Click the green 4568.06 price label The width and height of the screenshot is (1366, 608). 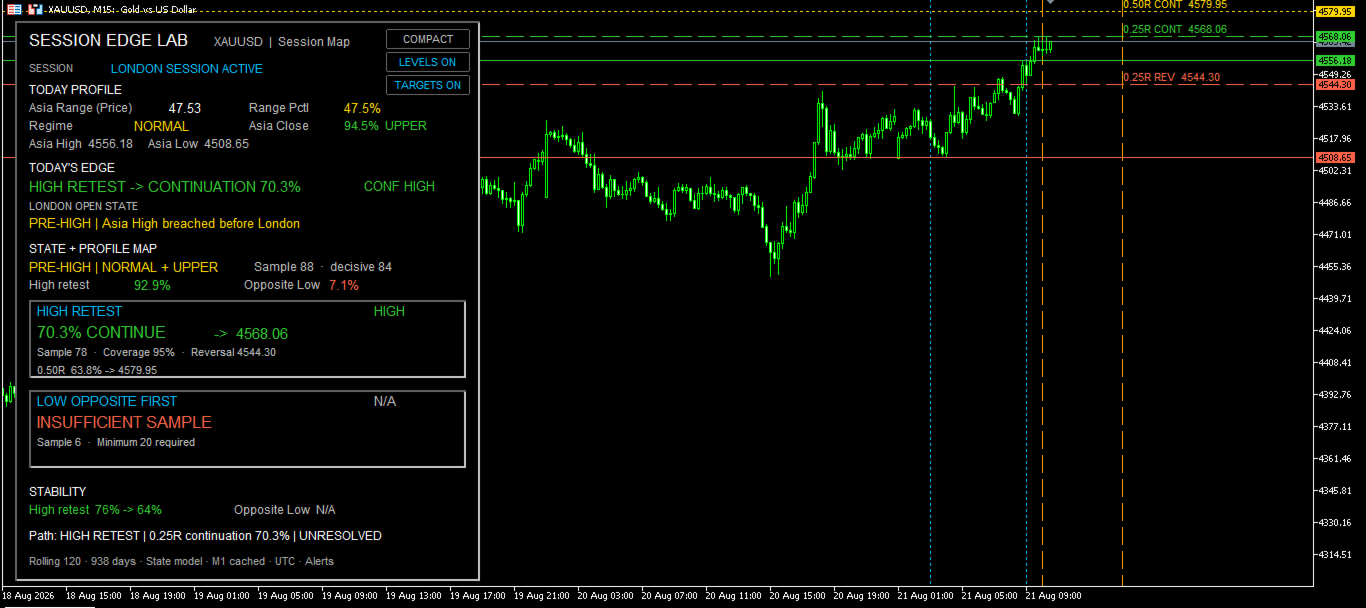click(x=1336, y=37)
